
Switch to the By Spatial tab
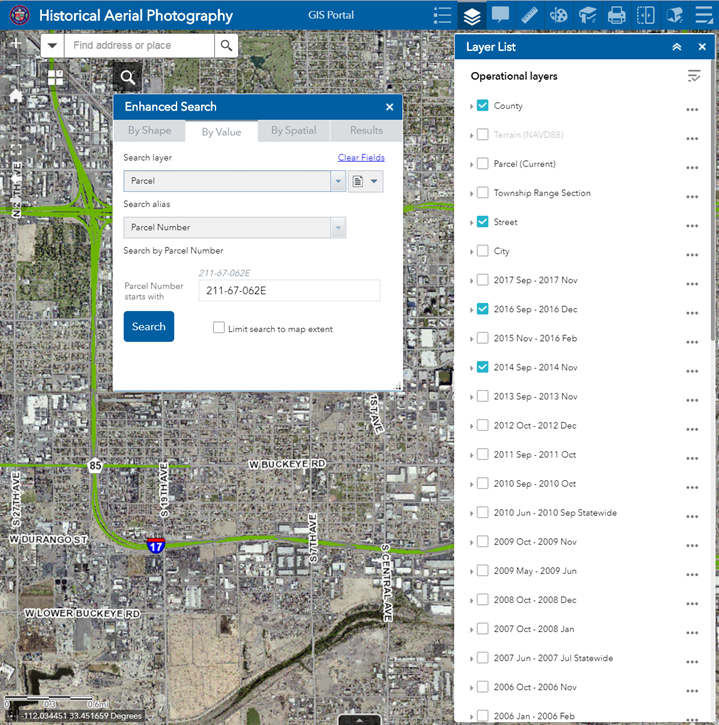(x=293, y=131)
